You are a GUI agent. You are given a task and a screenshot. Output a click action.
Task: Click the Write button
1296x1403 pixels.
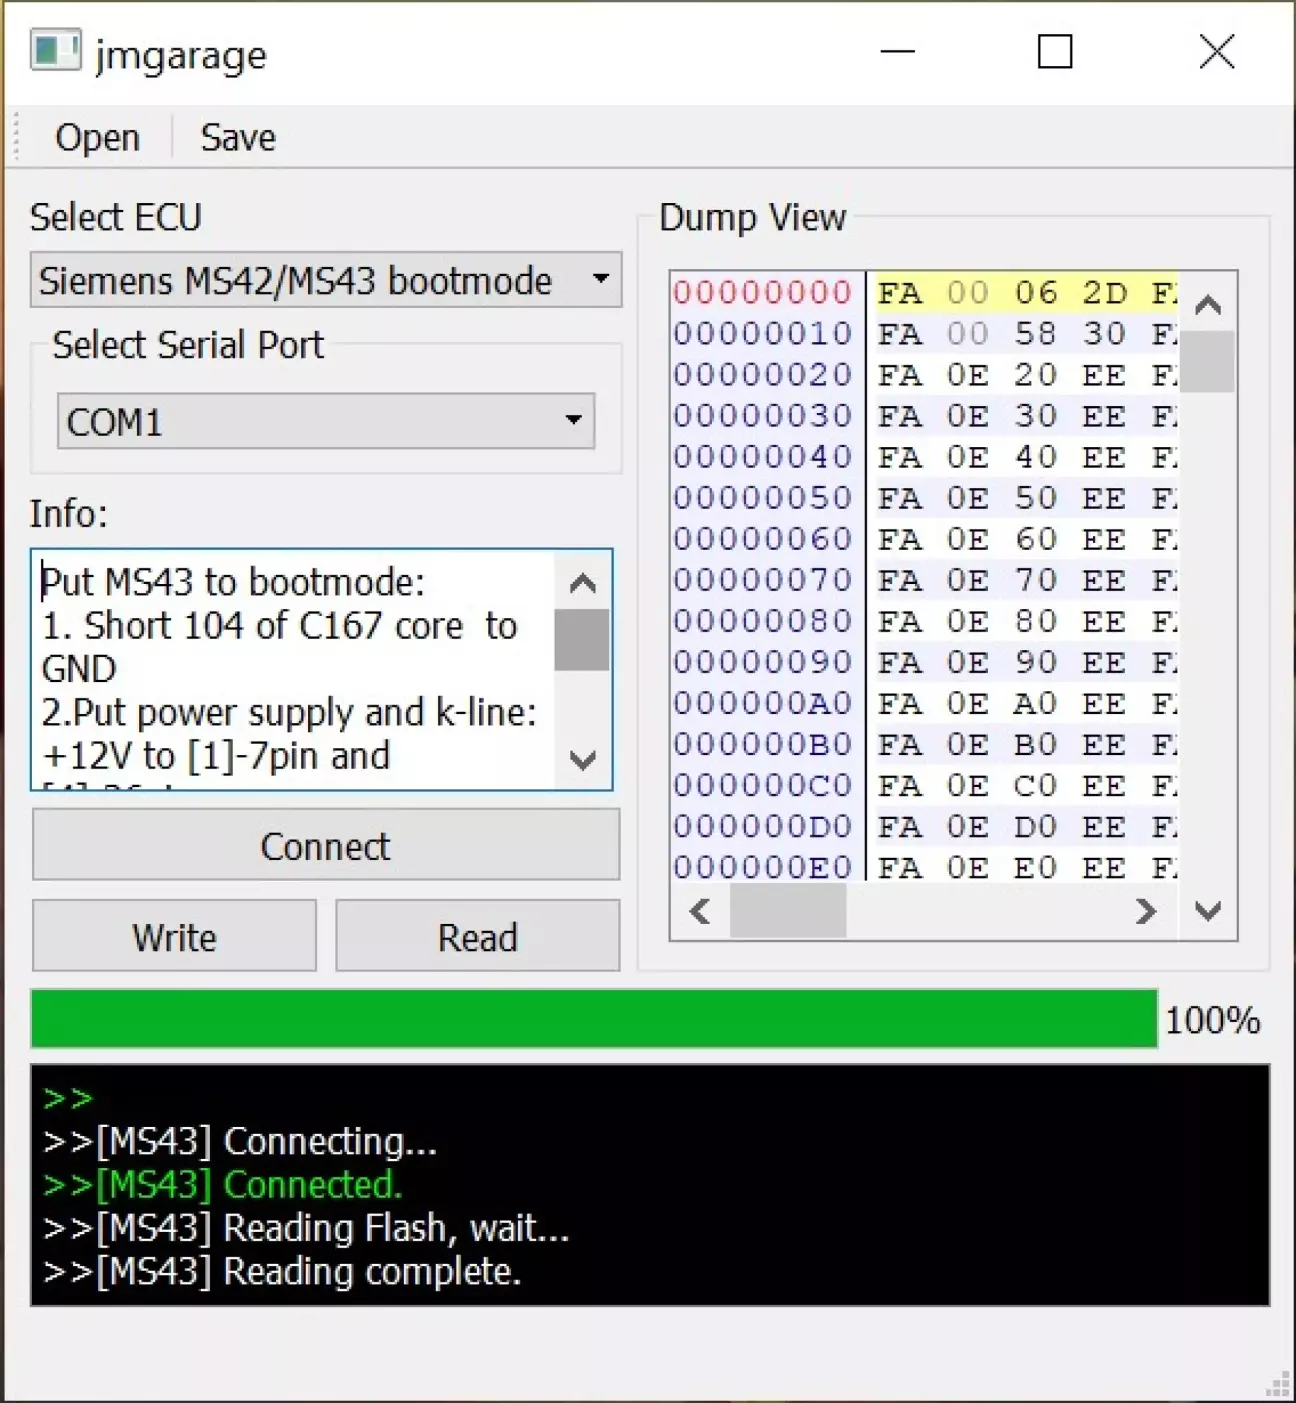tap(174, 937)
